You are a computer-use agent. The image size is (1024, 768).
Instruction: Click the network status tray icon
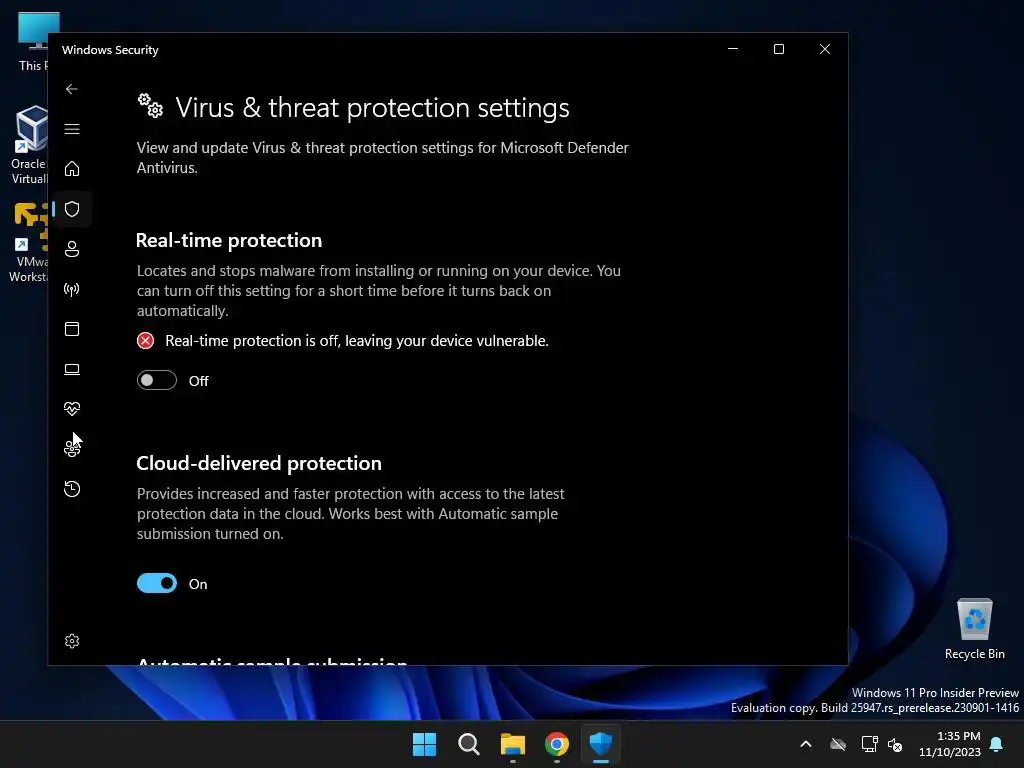pos(869,744)
